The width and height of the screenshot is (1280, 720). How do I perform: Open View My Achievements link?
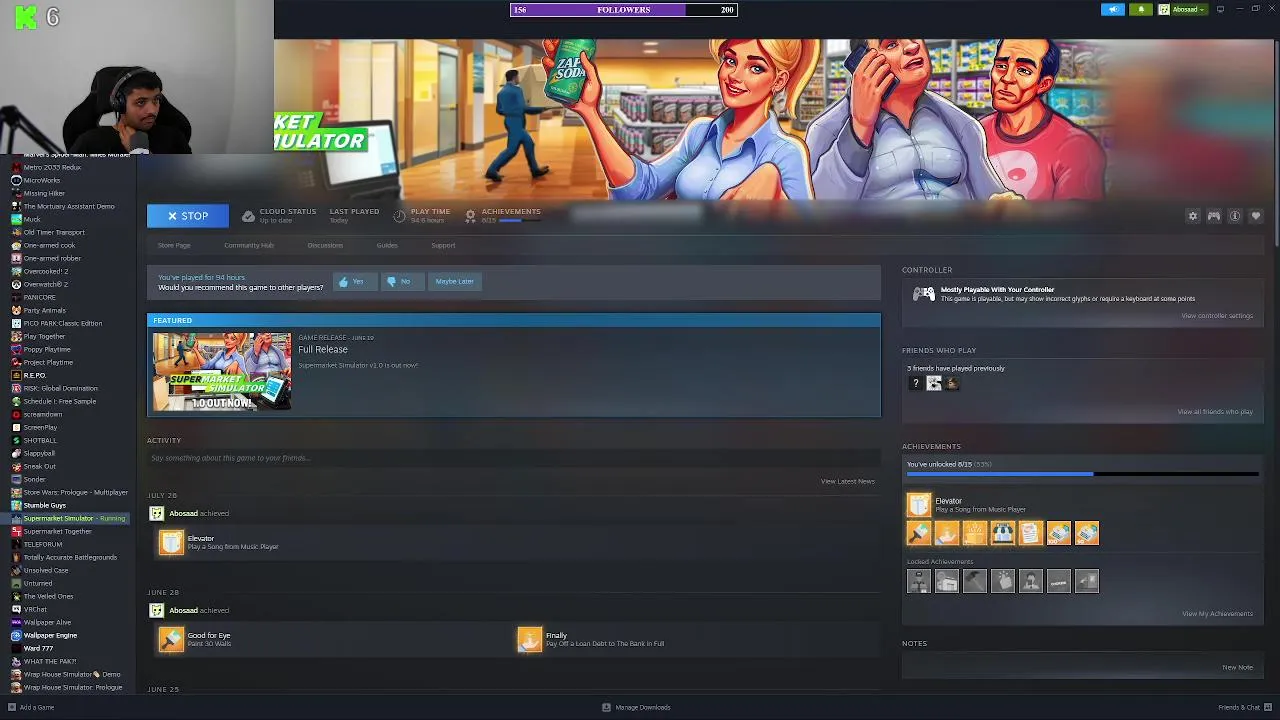(x=1217, y=613)
